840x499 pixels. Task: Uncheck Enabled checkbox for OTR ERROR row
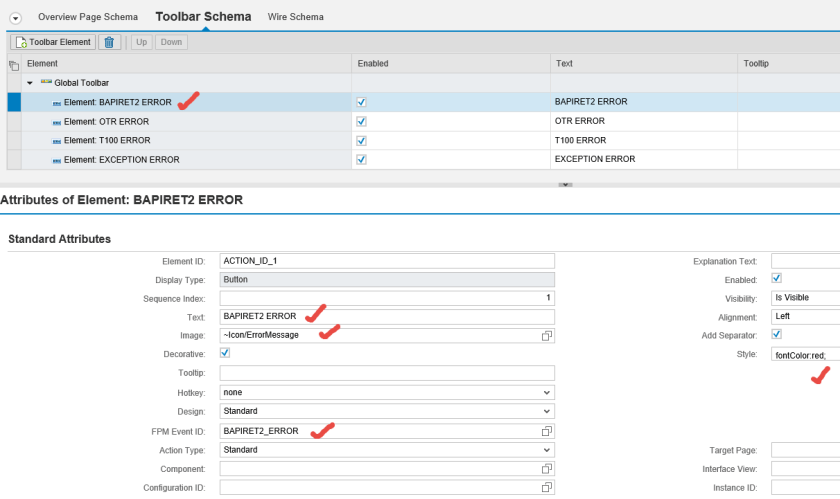361,122
